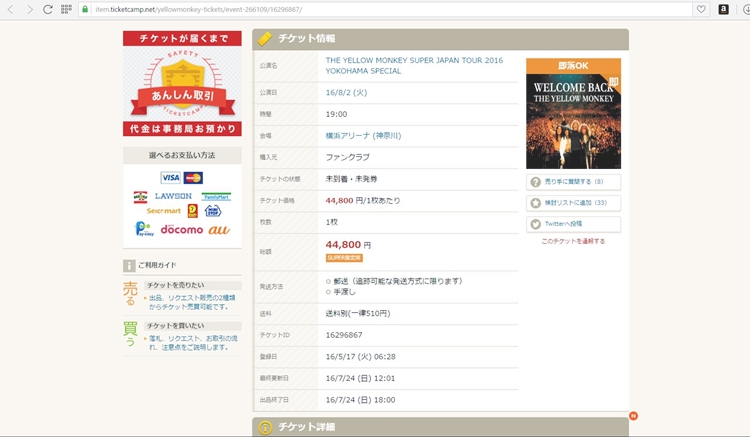Click the Twitterへ投稿 button
Viewport: 750px width, 437px height.
pos(573,224)
